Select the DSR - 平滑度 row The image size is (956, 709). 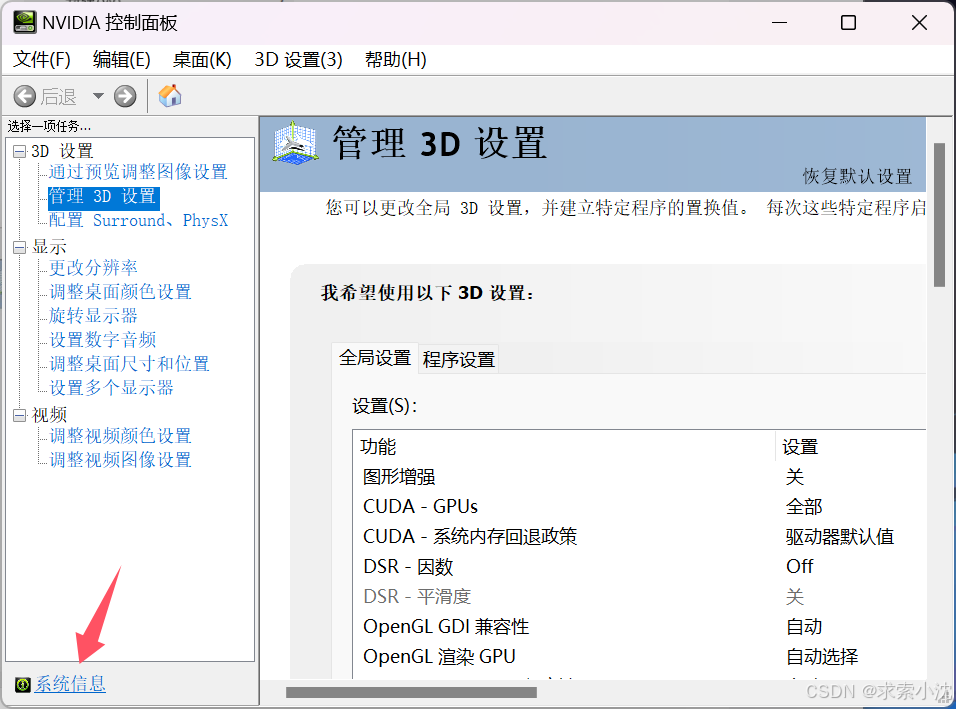[639, 596]
